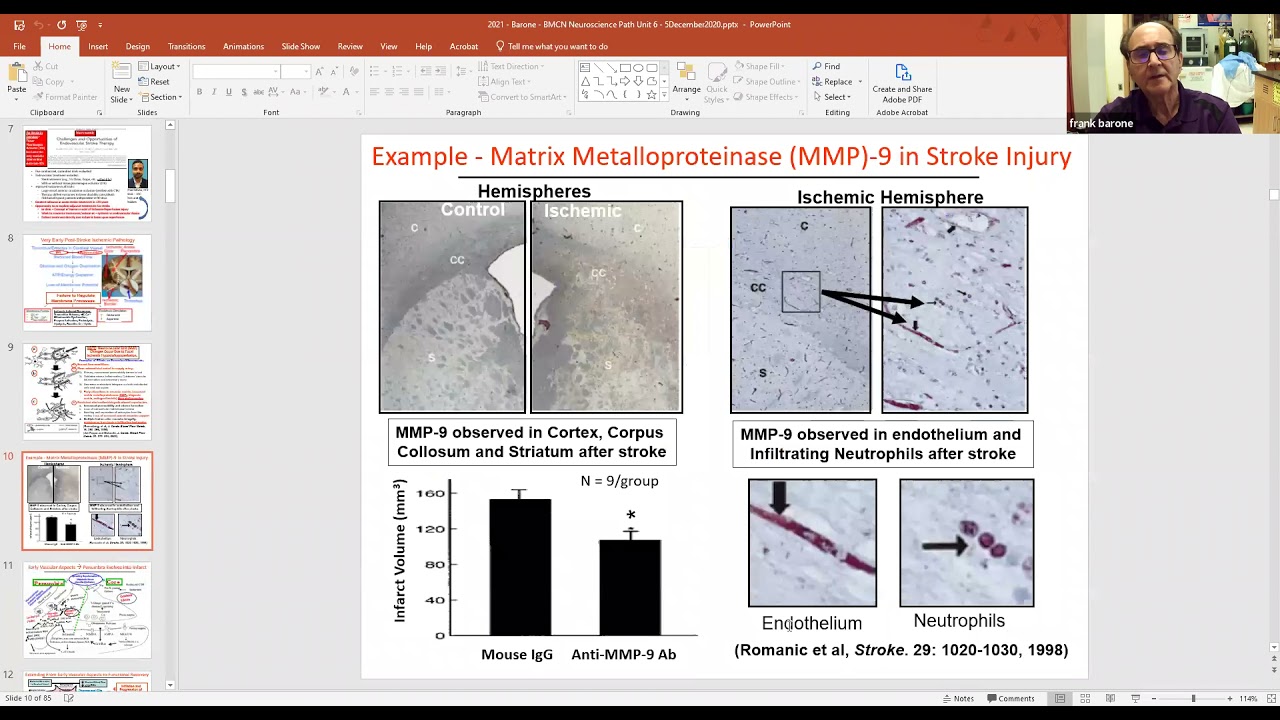Select the rectangle shape in gallery
This screenshot has height=720, width=1280.
625,68
